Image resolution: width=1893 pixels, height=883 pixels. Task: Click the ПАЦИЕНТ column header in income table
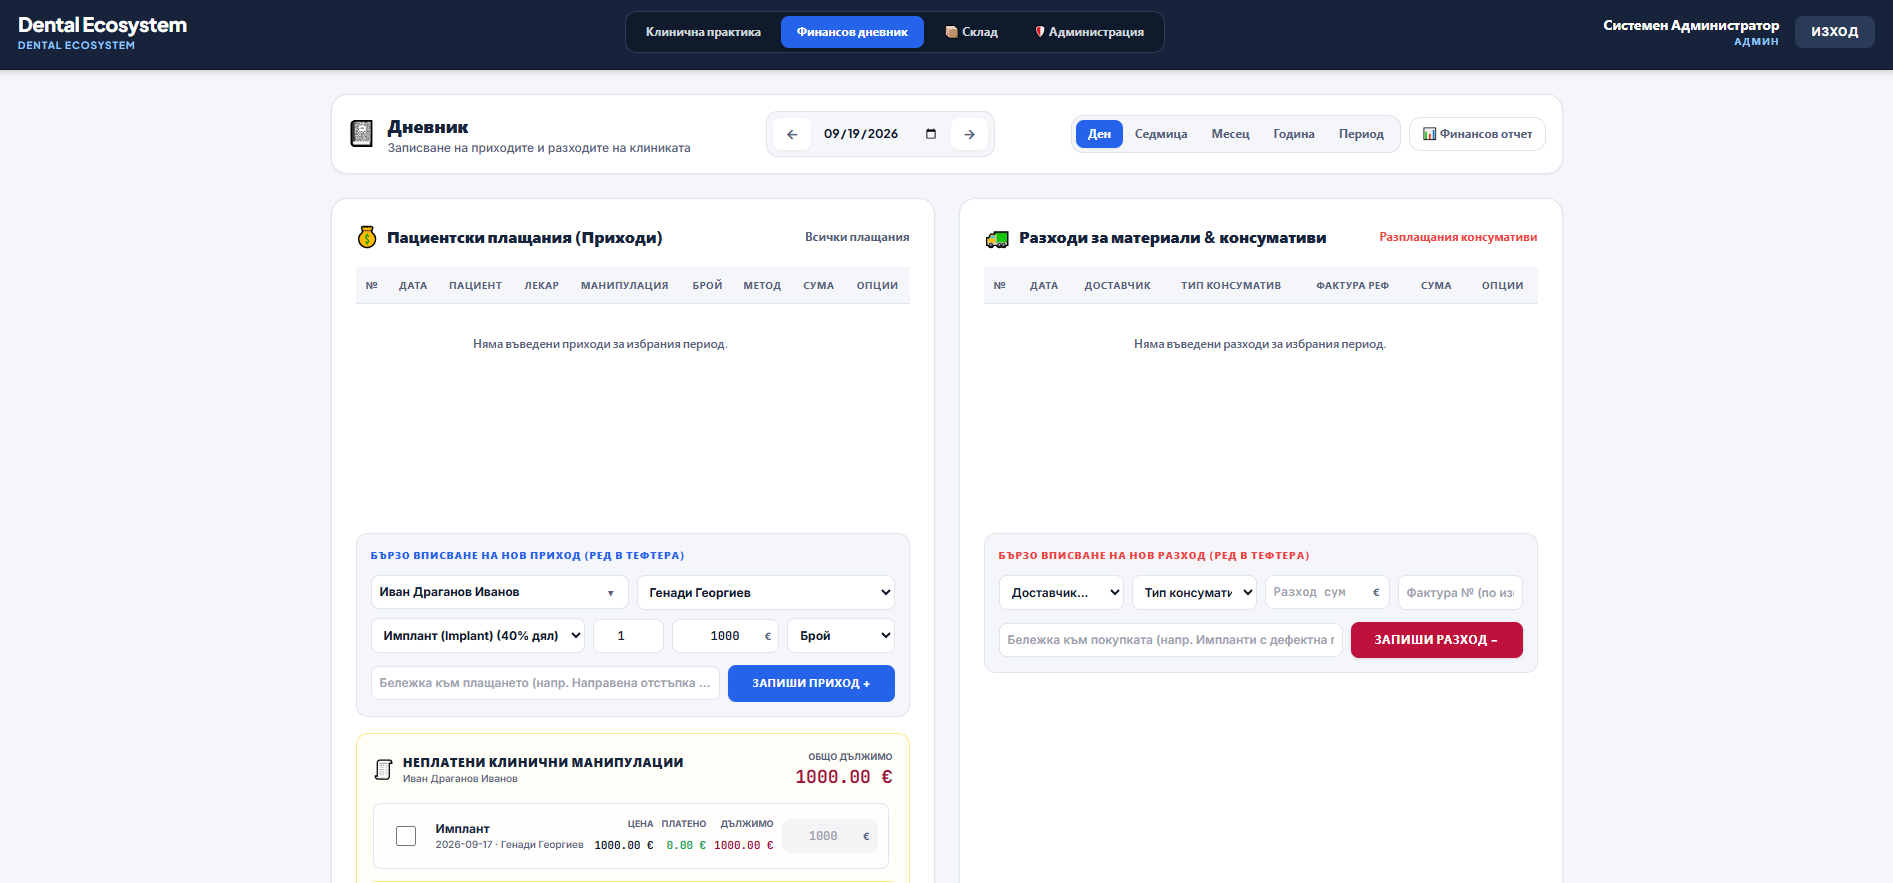(x=475, y=286)
